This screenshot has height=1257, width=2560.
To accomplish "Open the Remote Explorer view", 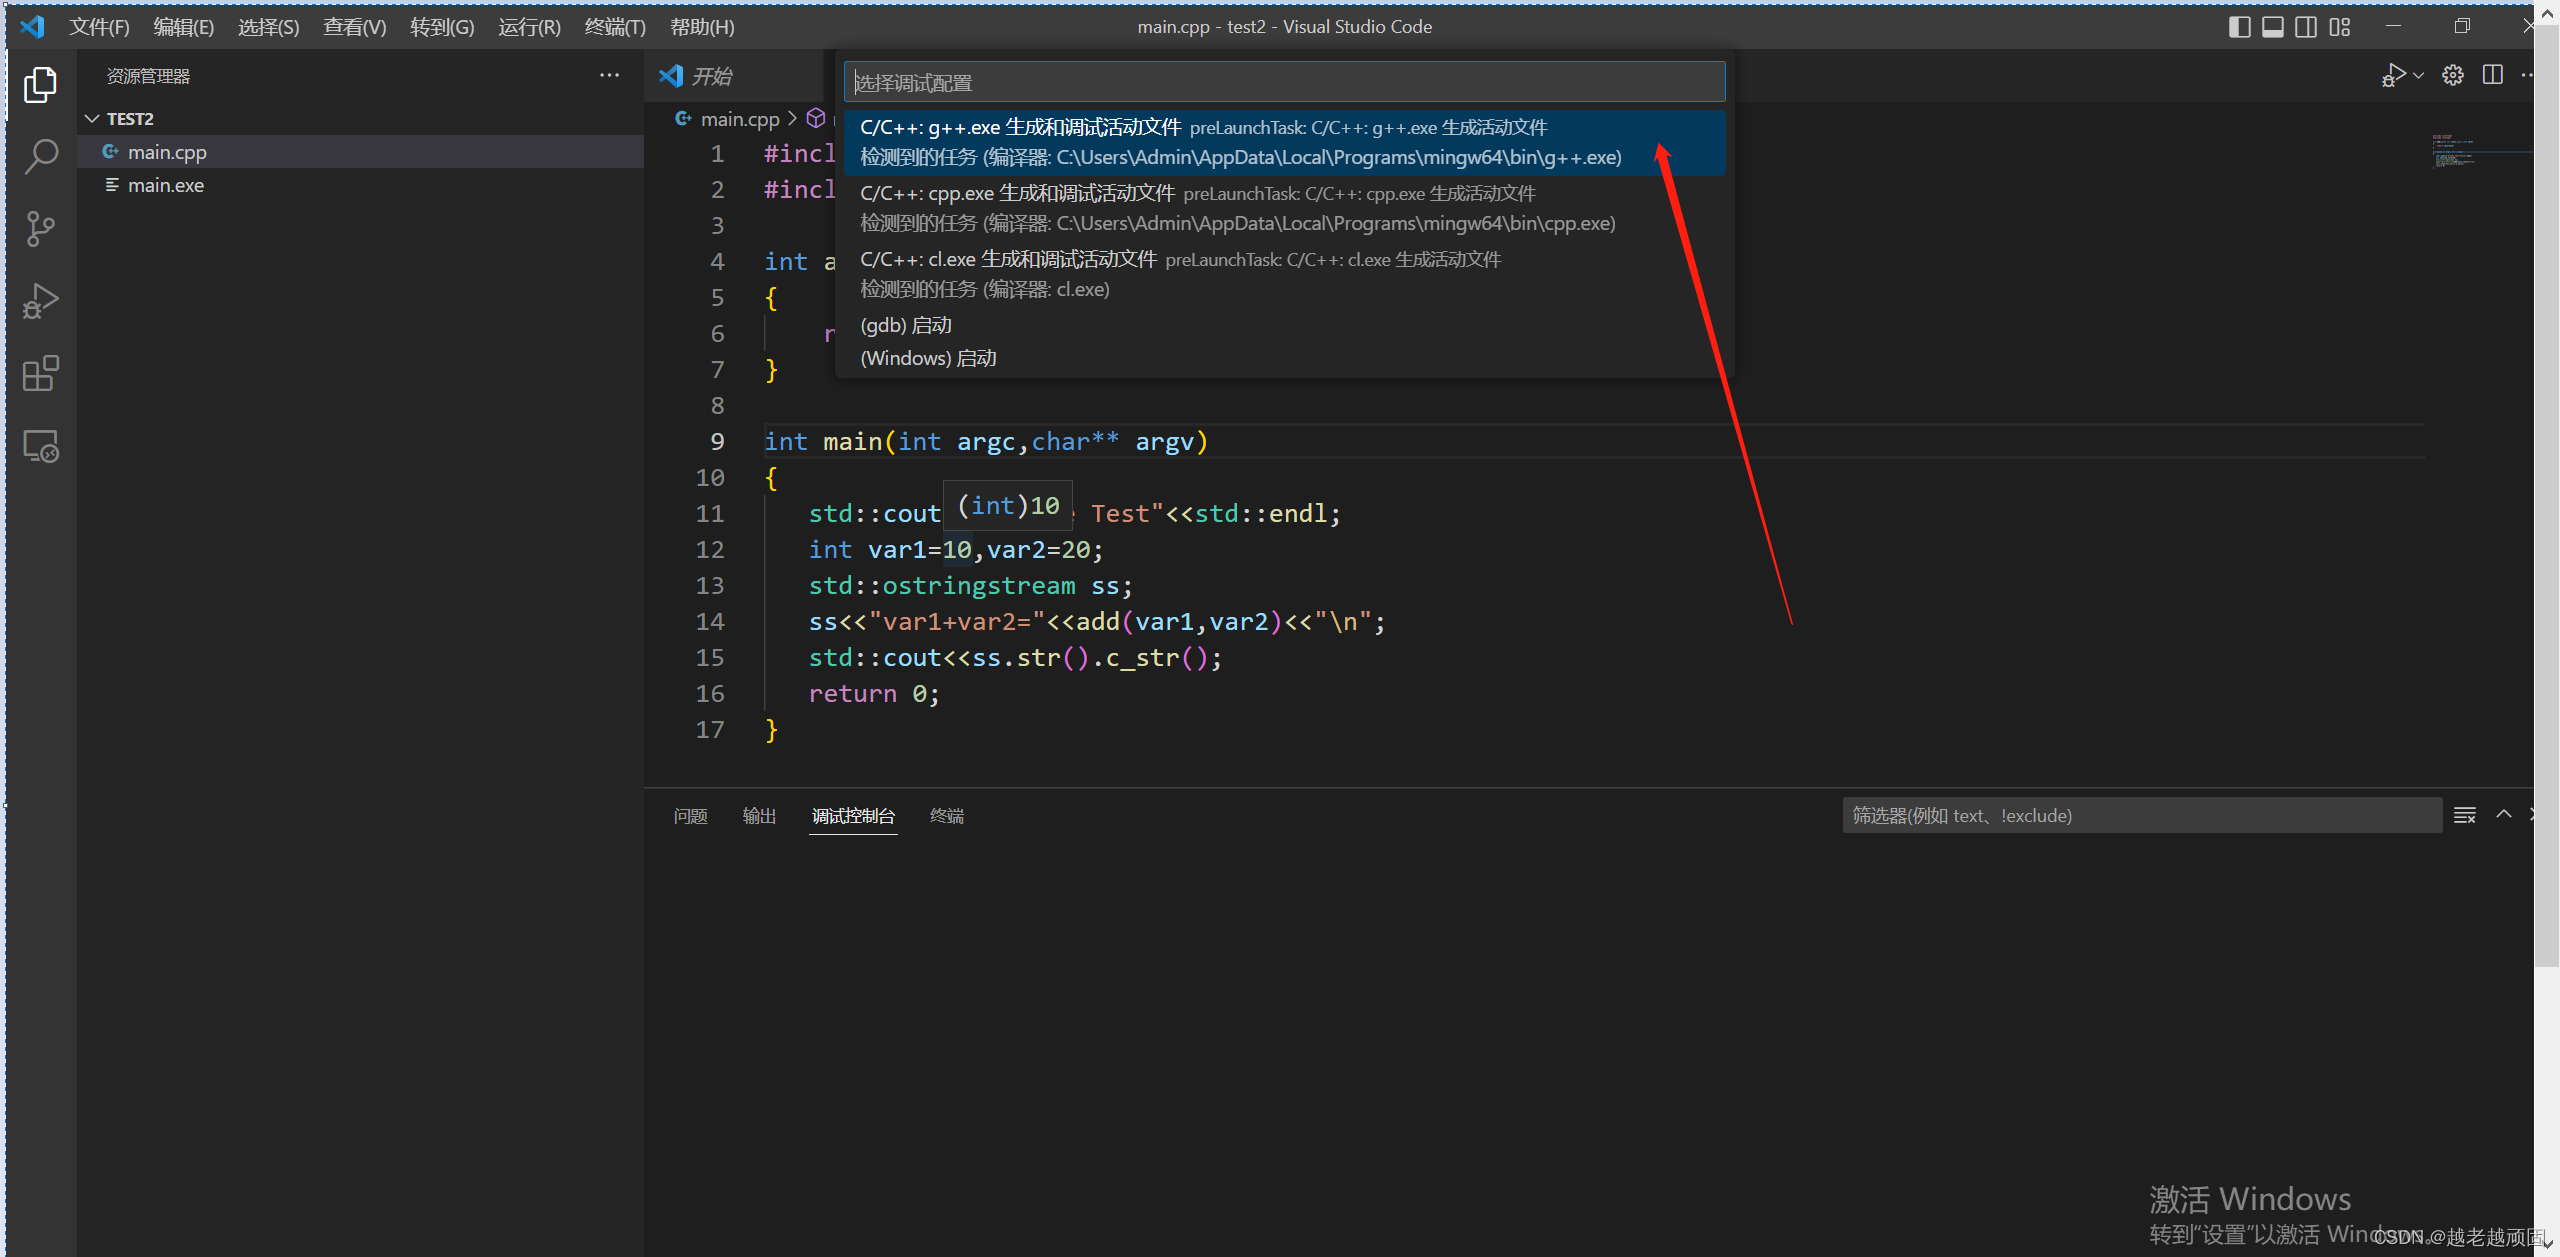I will coord(40,446).
